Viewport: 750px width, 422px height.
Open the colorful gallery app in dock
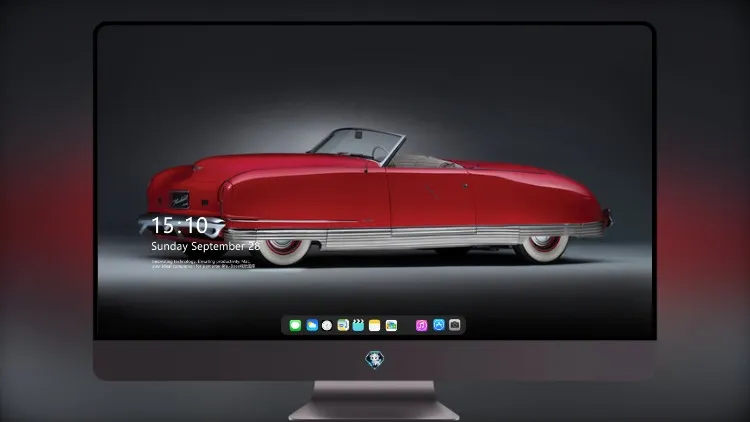[391, 325]
